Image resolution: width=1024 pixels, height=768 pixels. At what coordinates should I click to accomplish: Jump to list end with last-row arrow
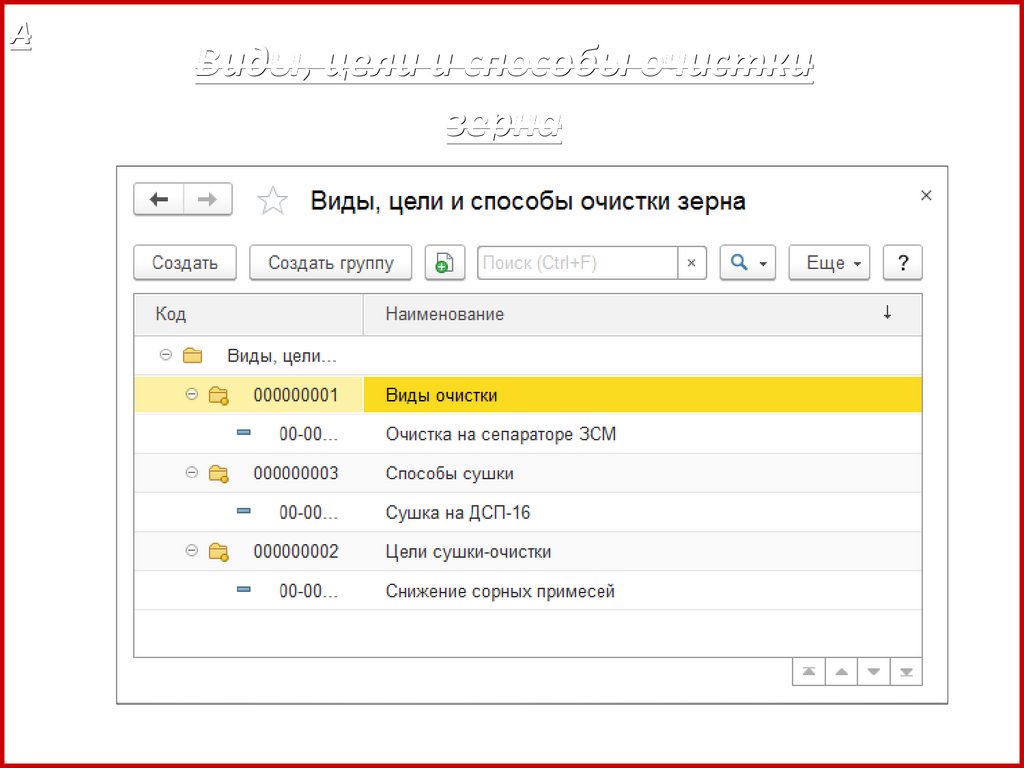pyautogui.click(x=906, y=672)
